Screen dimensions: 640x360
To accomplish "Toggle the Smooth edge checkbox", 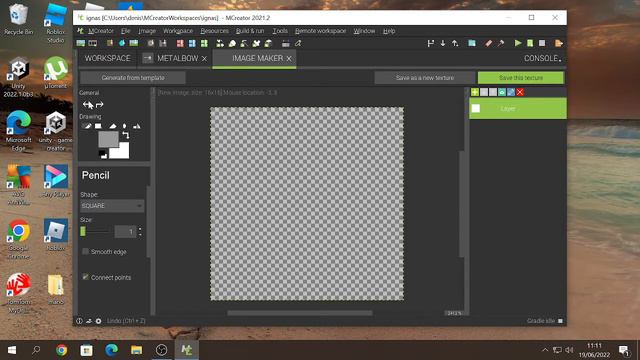I will [x=85, y=251].
